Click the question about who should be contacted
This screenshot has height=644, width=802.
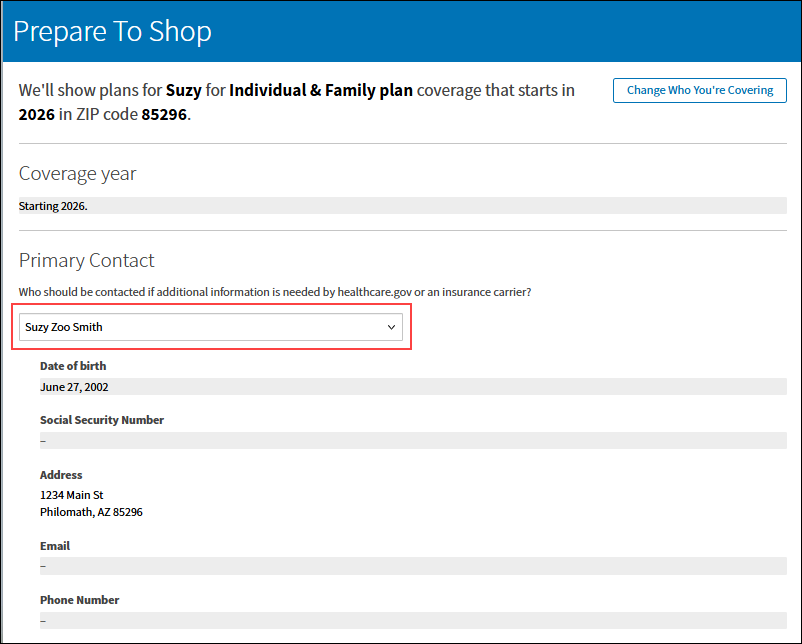pos(275,292)
